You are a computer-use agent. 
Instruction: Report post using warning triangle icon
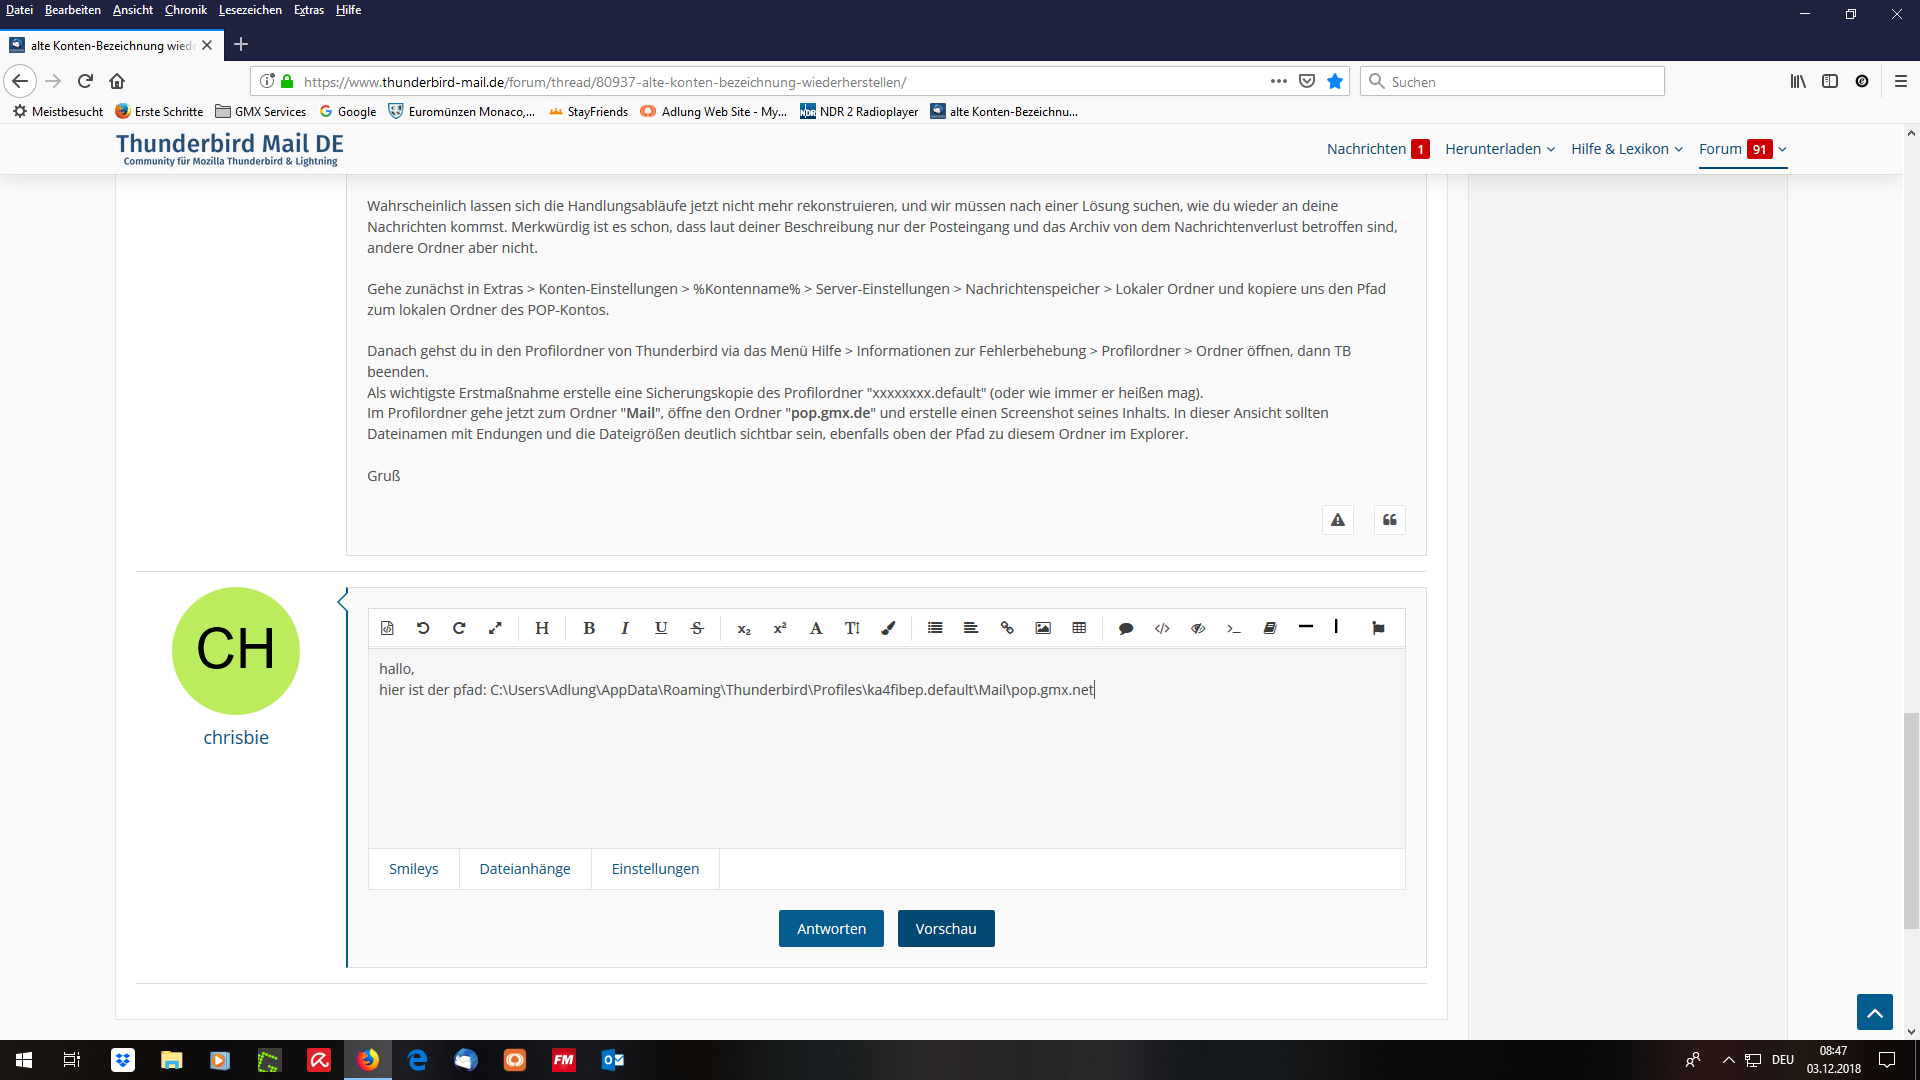pyautogui.click(x=1337, y=520)
